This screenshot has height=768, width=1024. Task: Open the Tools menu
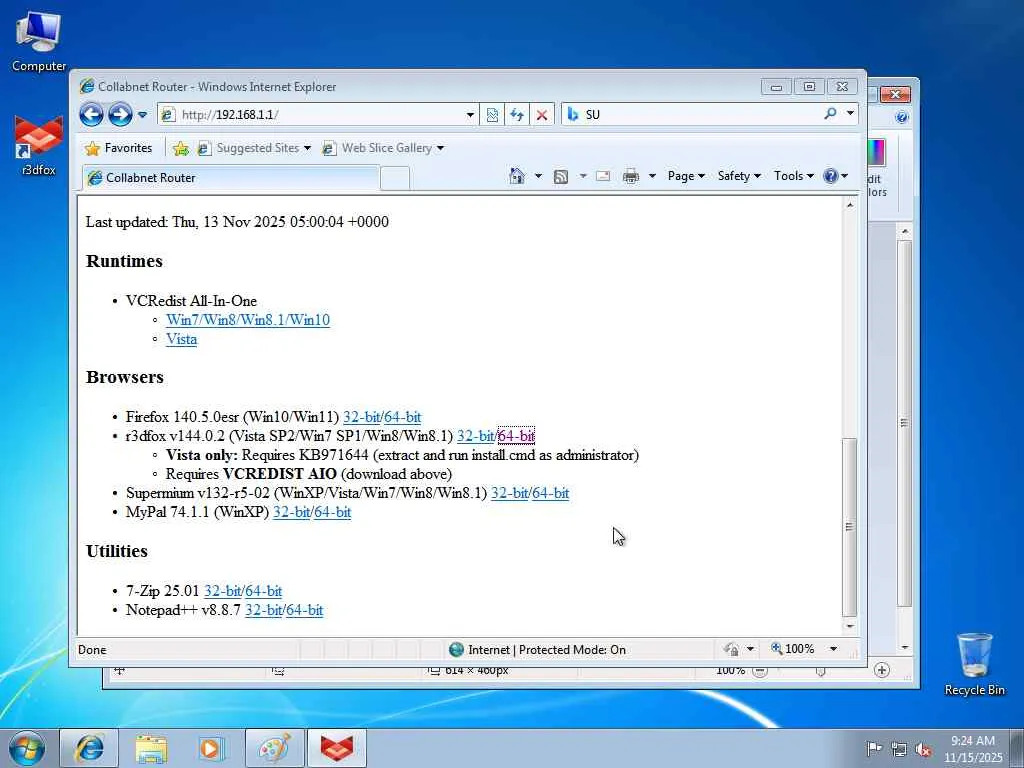[x=793, y=176]
